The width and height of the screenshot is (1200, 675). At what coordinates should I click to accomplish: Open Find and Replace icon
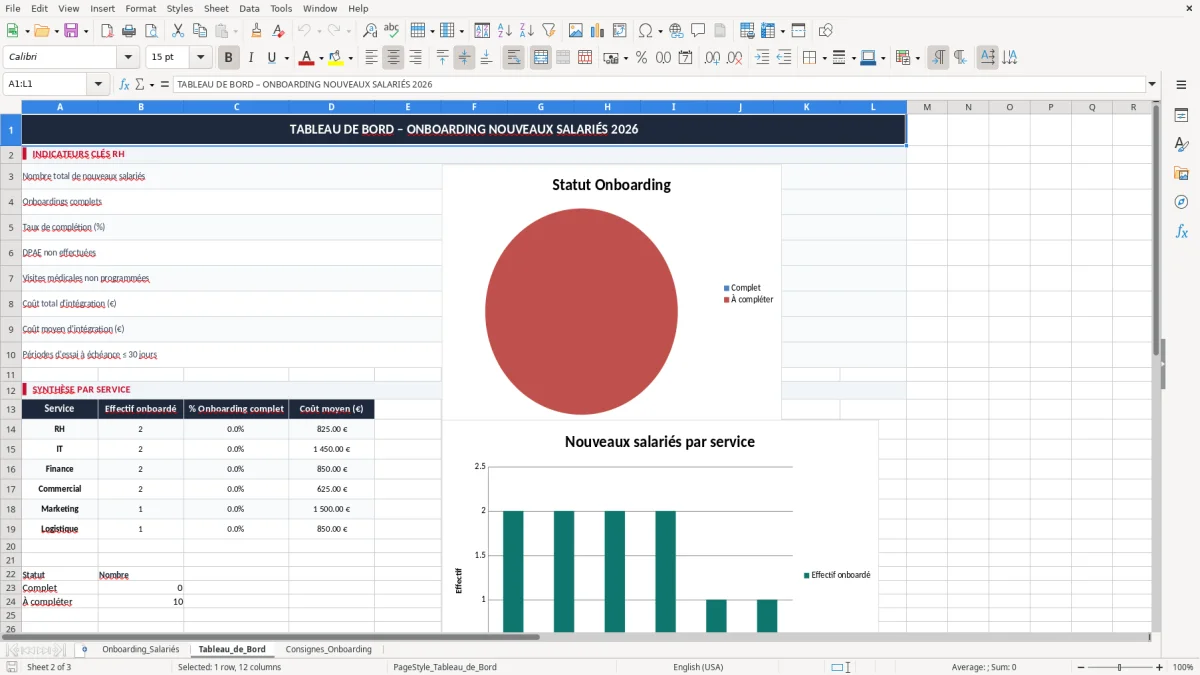(370, 31)
